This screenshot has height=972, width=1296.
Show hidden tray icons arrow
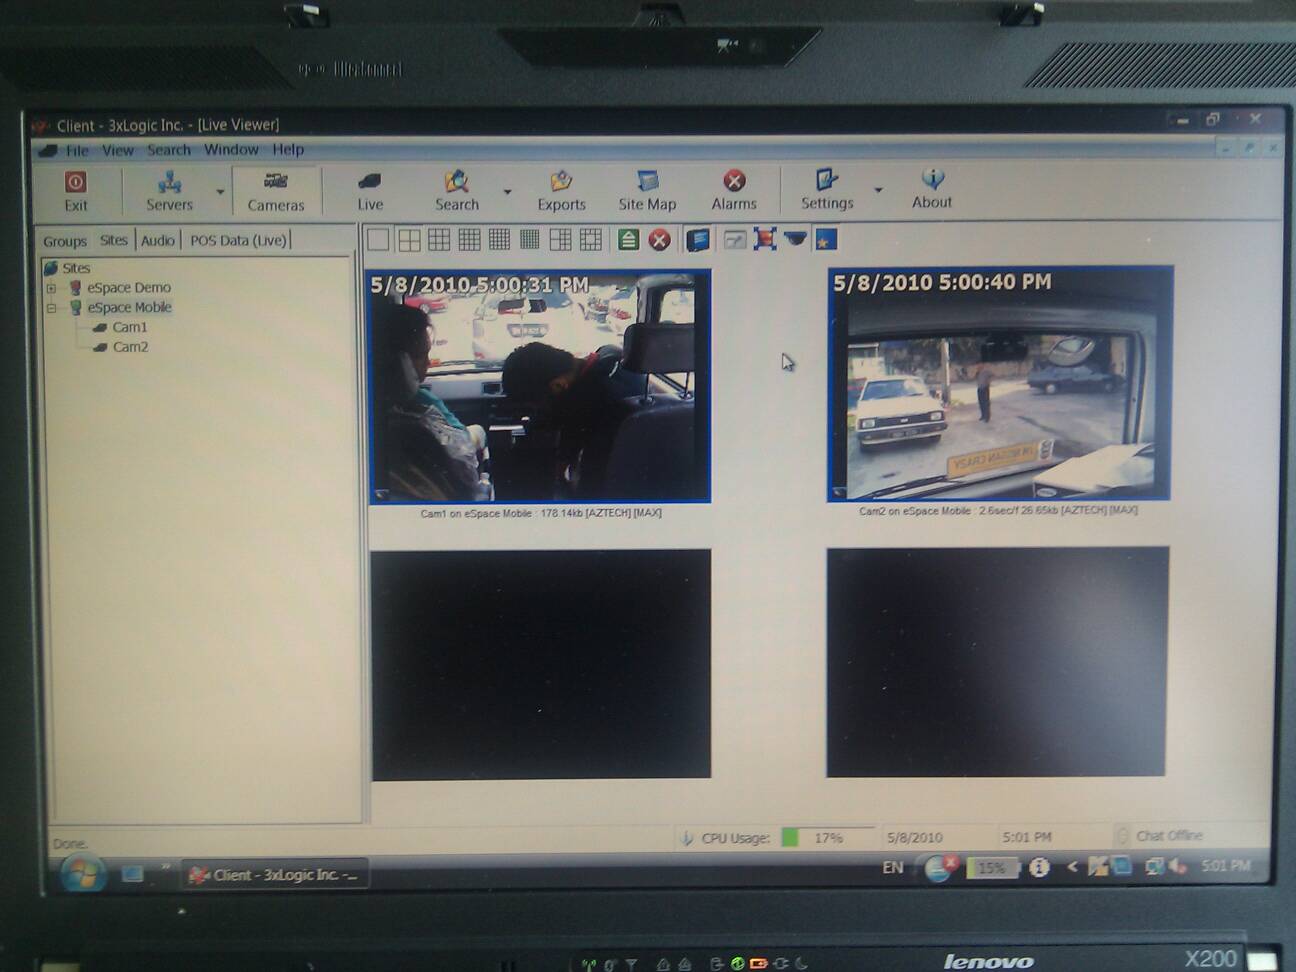(x=1072, y=867)
